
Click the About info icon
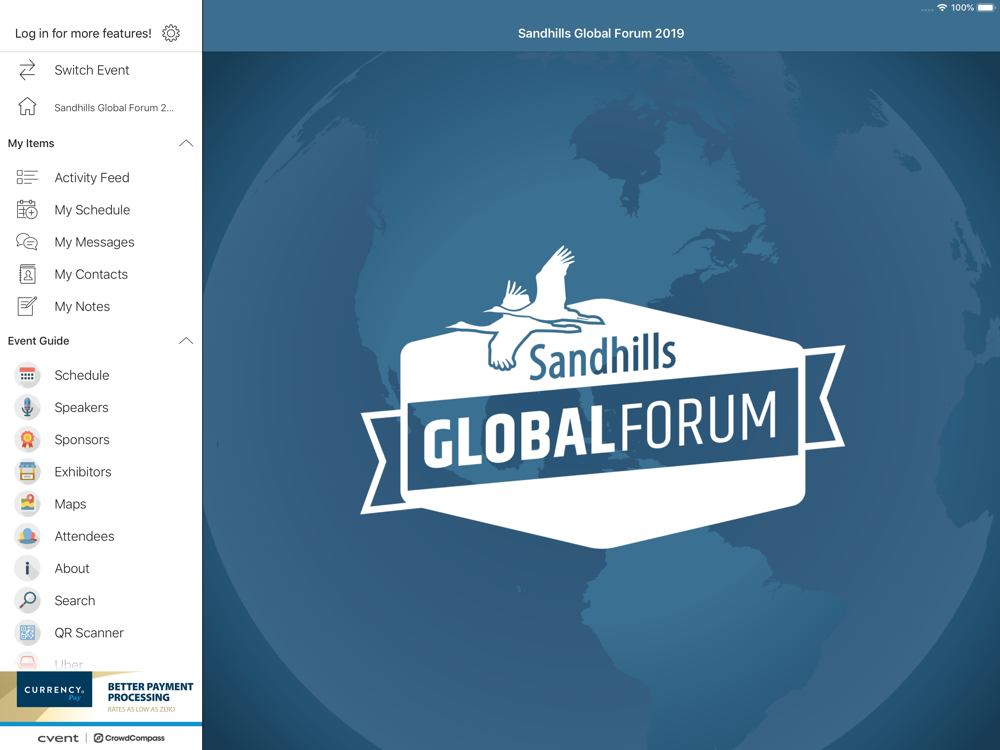click(27, 568)
